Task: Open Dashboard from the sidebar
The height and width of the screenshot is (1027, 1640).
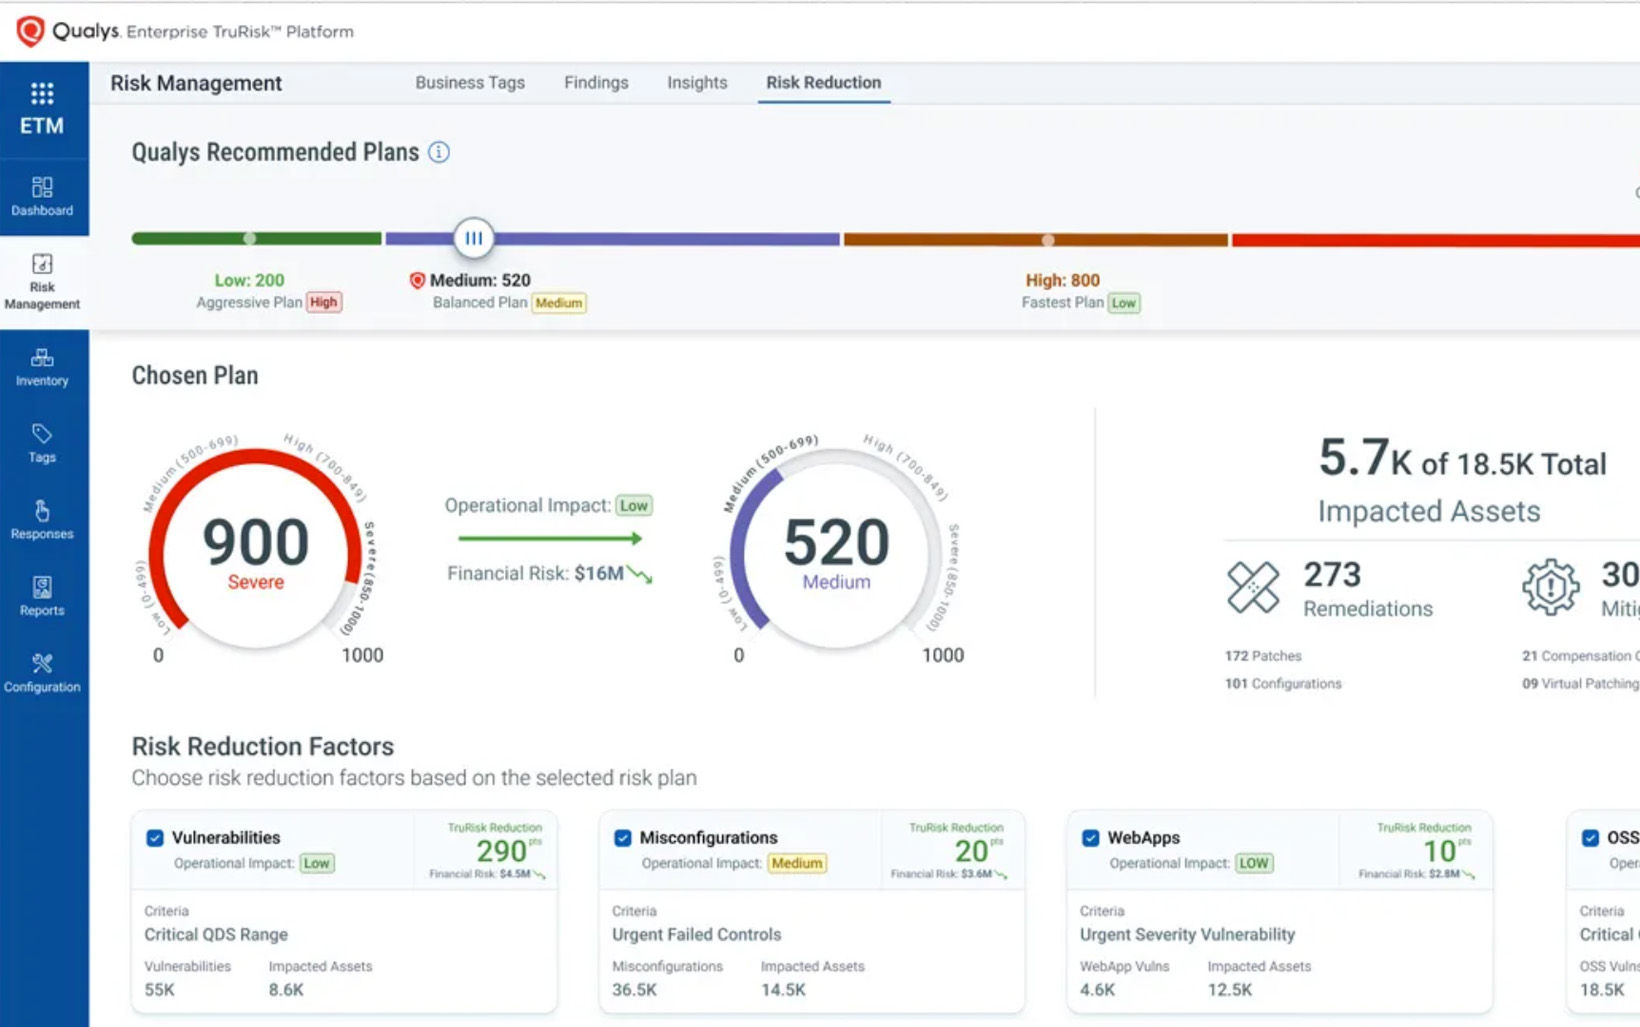Action: [42, 196]
